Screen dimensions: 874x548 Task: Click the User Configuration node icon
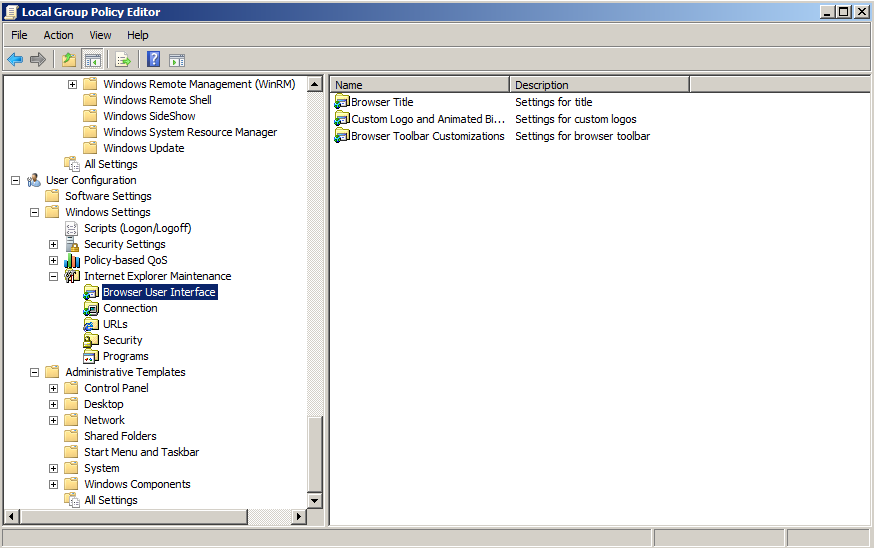click(x=34, y=180)
